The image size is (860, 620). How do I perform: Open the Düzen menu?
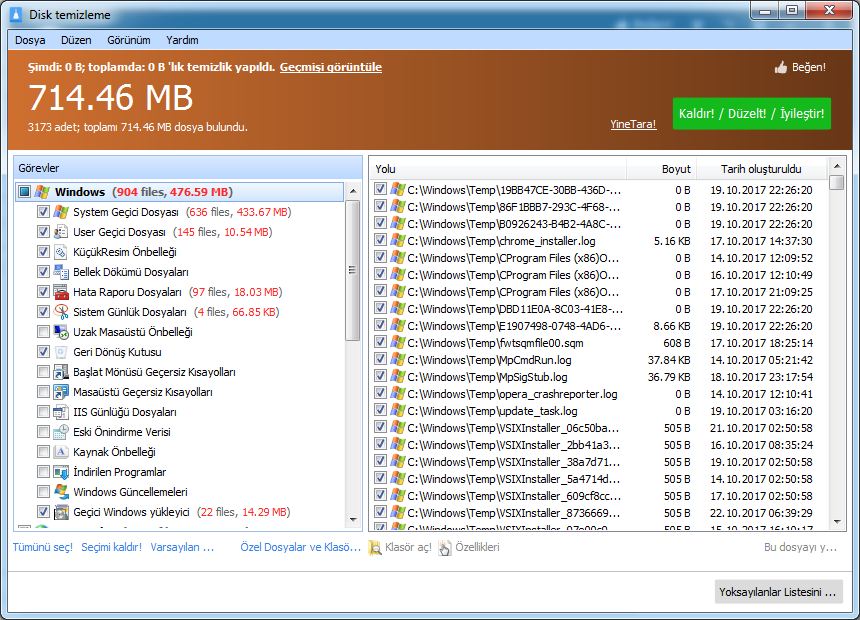tap(76, 40)
